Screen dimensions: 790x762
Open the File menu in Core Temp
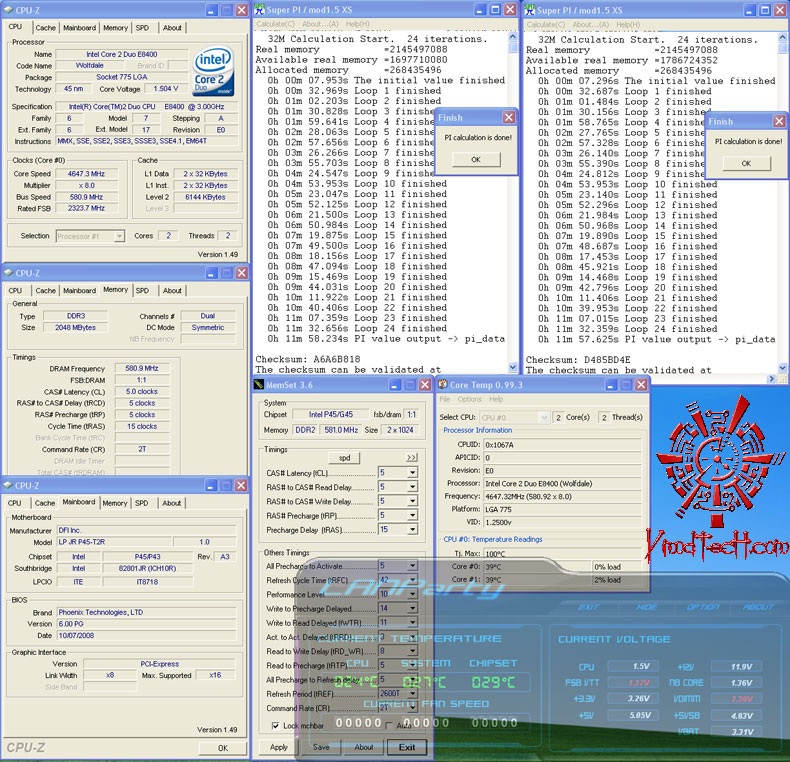point(445,399)
